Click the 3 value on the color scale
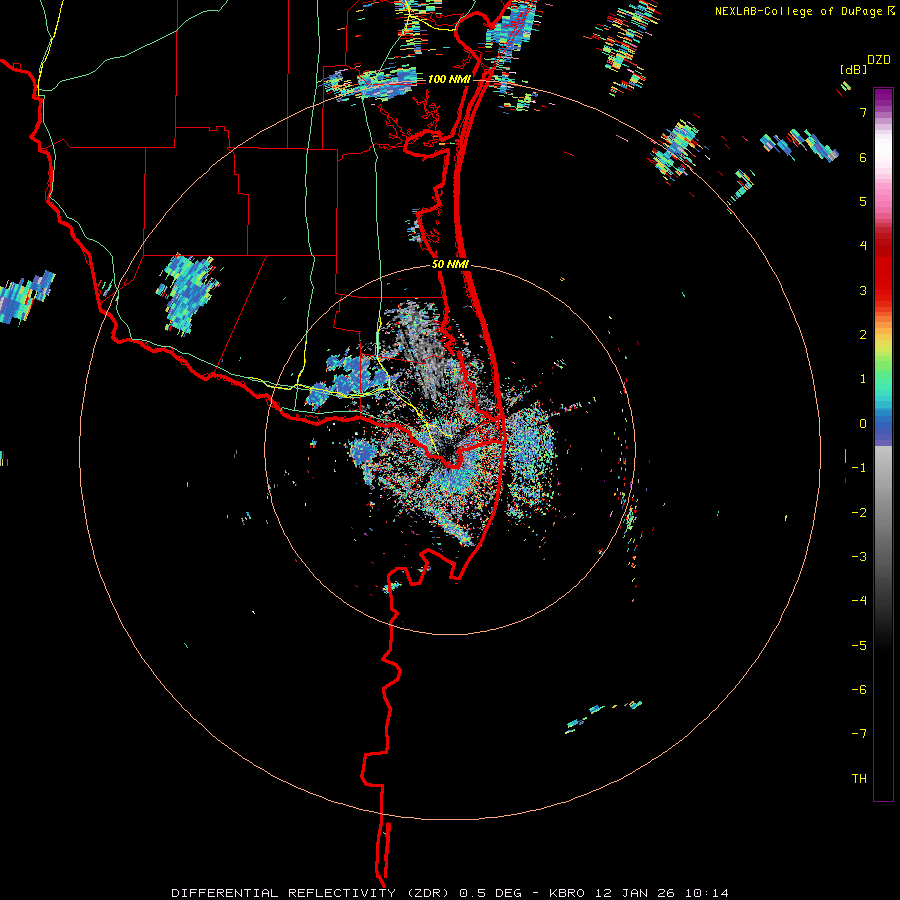The height and width of the screenshot is (900, 900). 863,290
